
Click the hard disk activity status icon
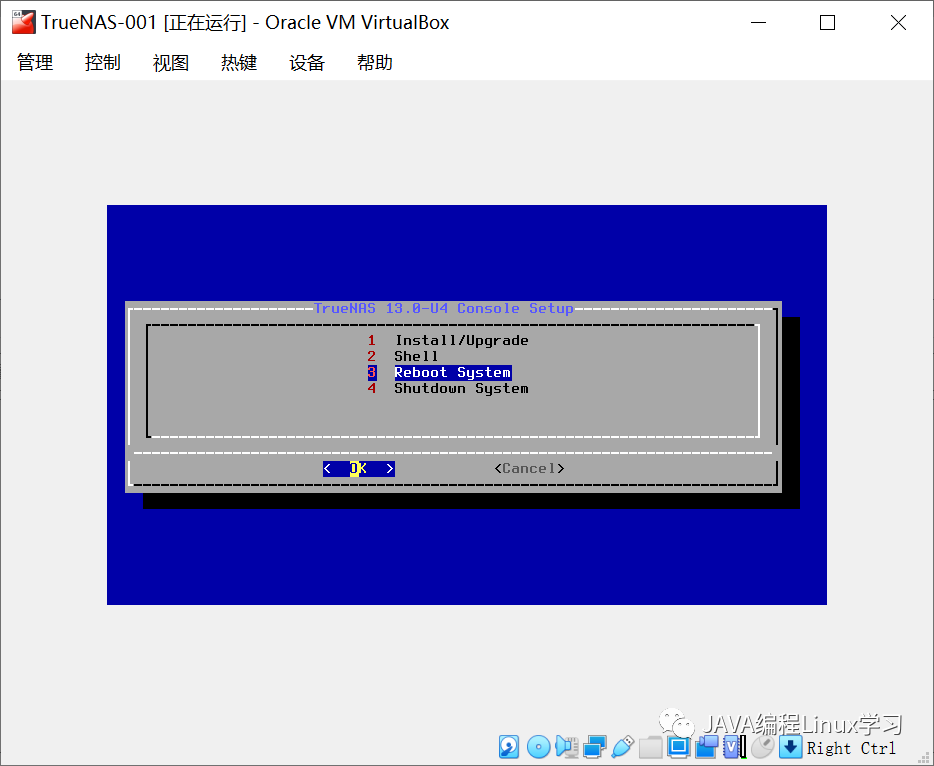(509, 747)
